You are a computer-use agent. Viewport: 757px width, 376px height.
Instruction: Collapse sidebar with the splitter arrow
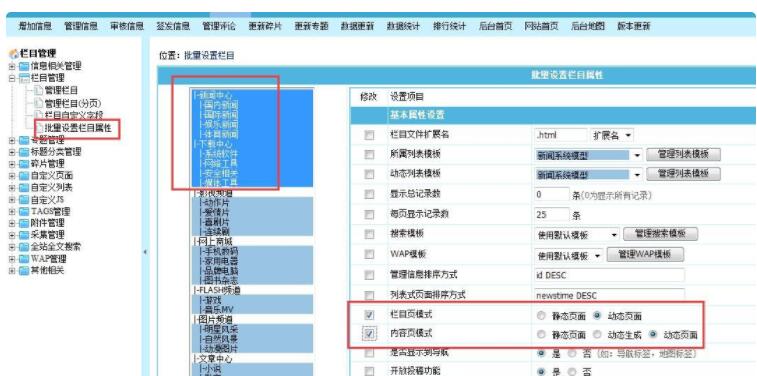tap(144, 252)
